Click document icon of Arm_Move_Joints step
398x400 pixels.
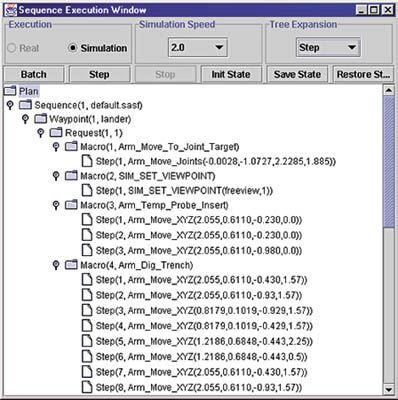tap(87, 161)
